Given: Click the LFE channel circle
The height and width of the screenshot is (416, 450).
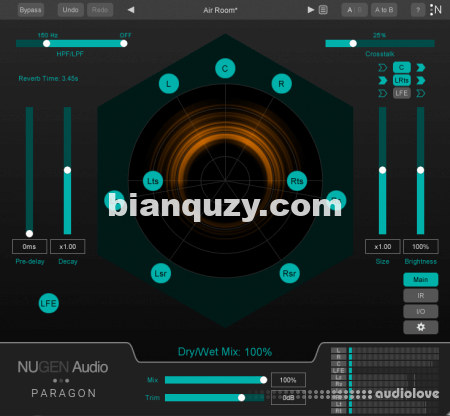Looking at the screenshot, I should (x=49, y=303).
